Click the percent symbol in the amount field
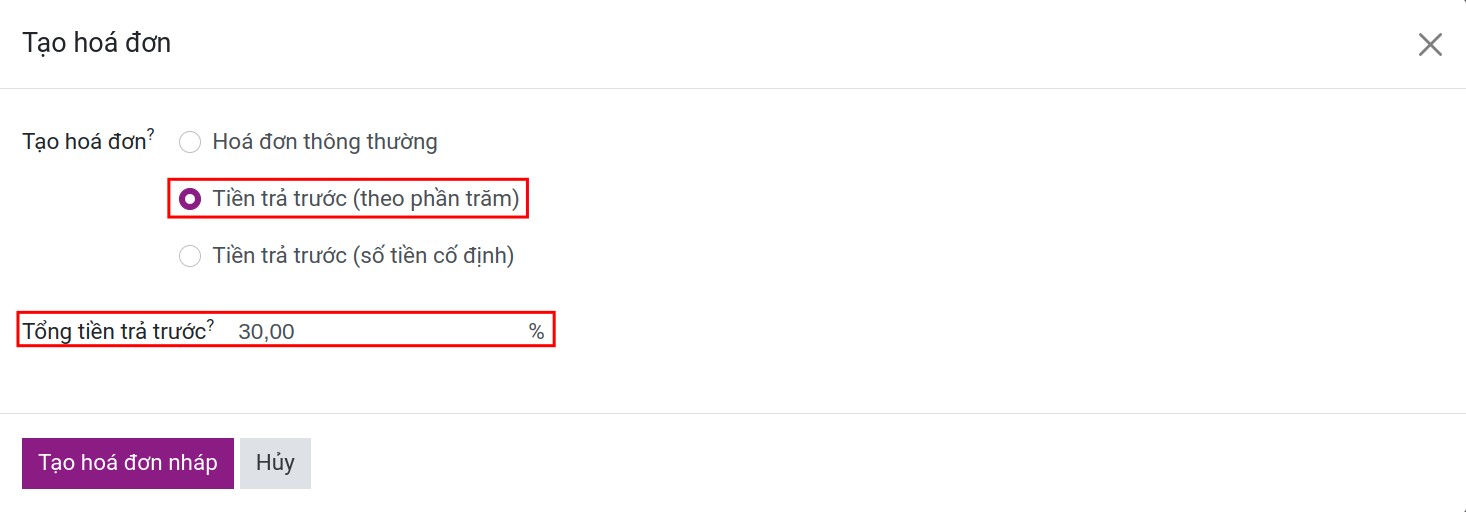Viewport: 1466px width, 512px height. pos(537,332)
